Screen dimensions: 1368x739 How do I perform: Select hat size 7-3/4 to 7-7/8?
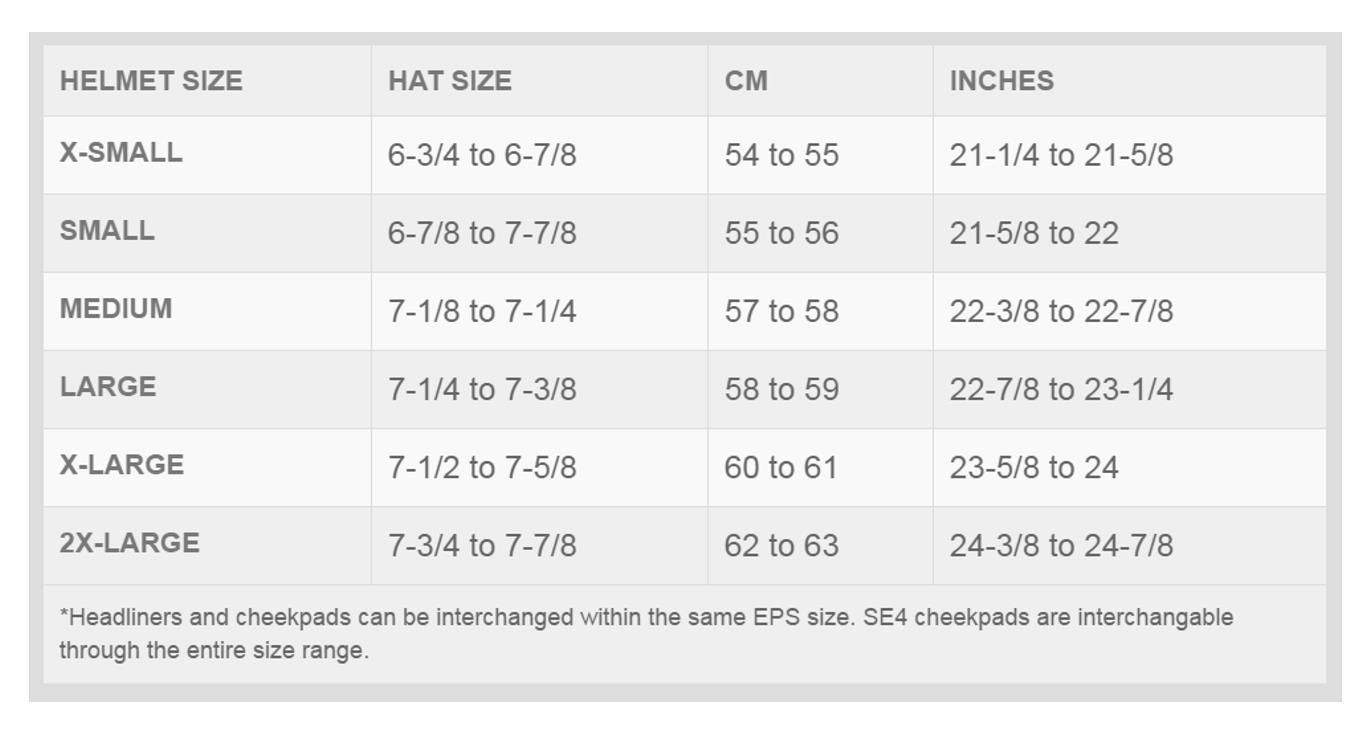pyautogui.click(x=482, y=545)
